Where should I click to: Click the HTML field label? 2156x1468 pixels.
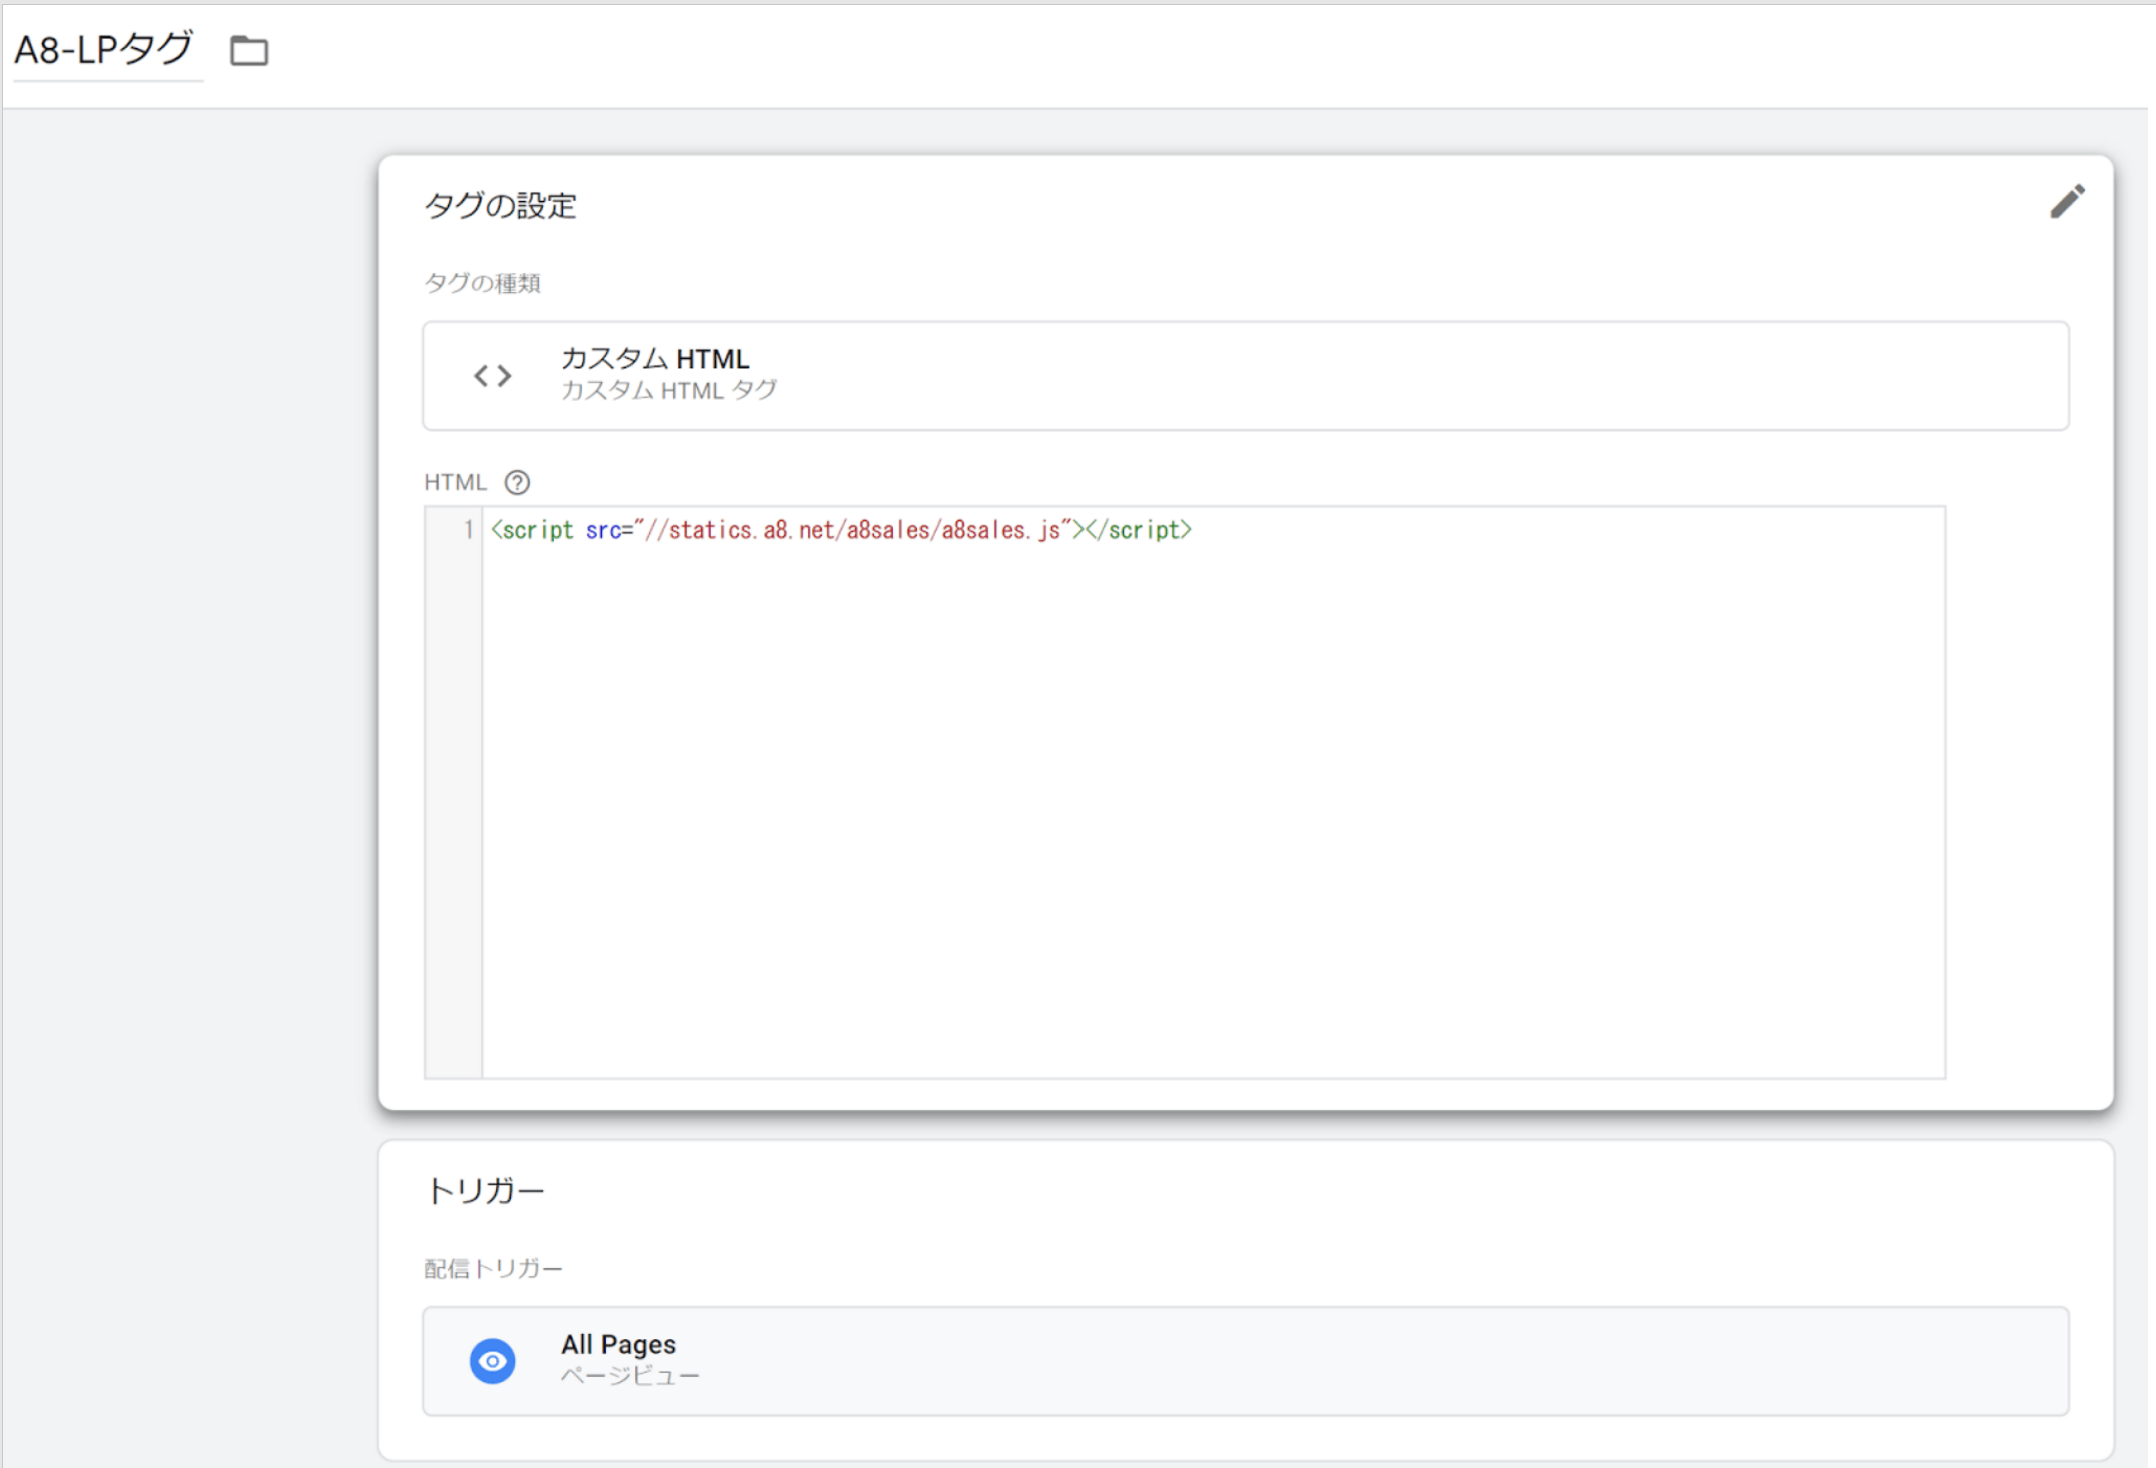pos(455,483)
